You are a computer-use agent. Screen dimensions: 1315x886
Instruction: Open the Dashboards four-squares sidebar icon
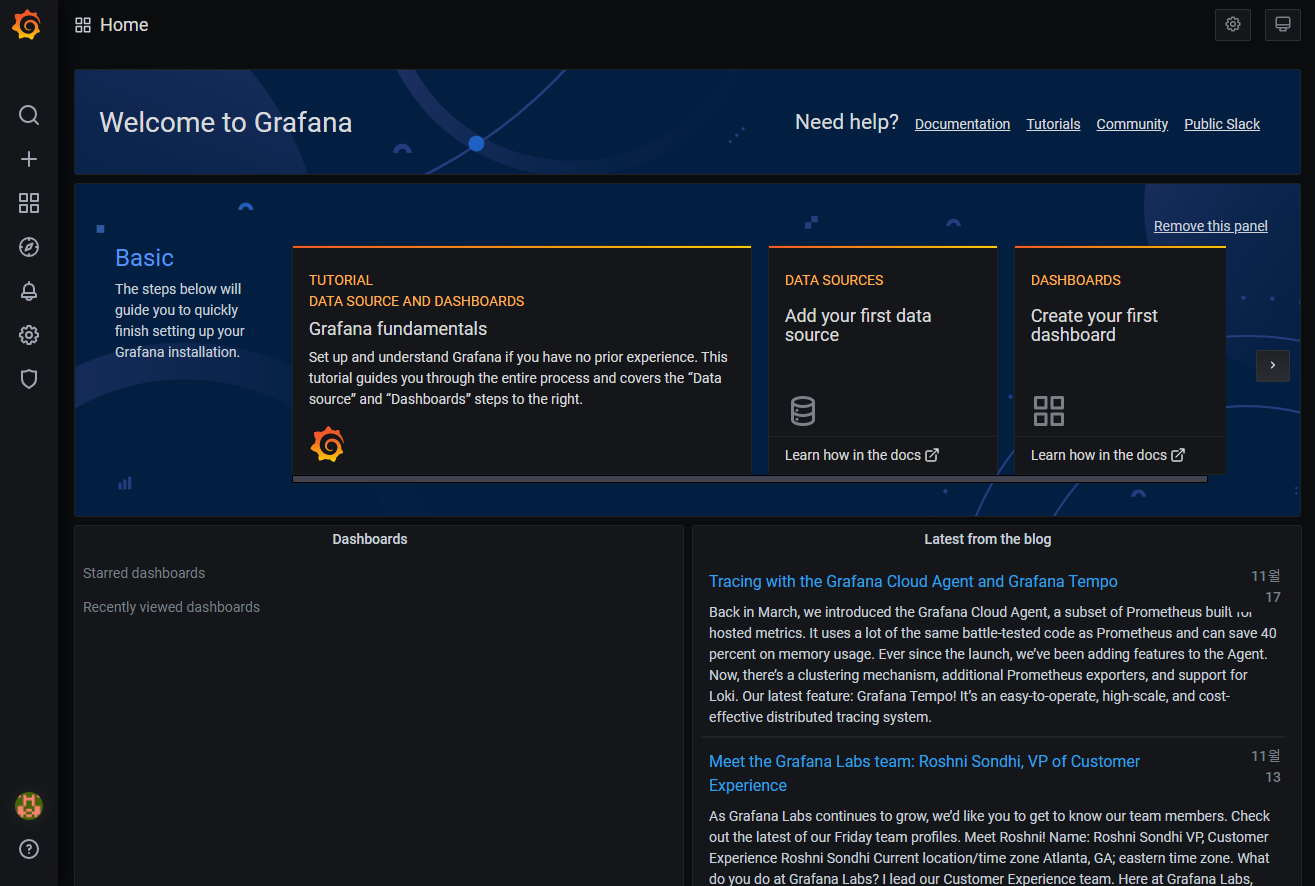point(29,203)
